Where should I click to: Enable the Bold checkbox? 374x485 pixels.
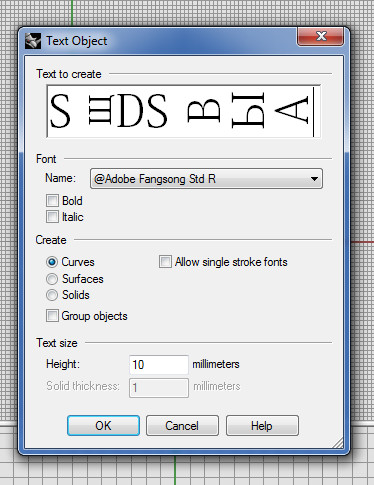coord(52,201)
